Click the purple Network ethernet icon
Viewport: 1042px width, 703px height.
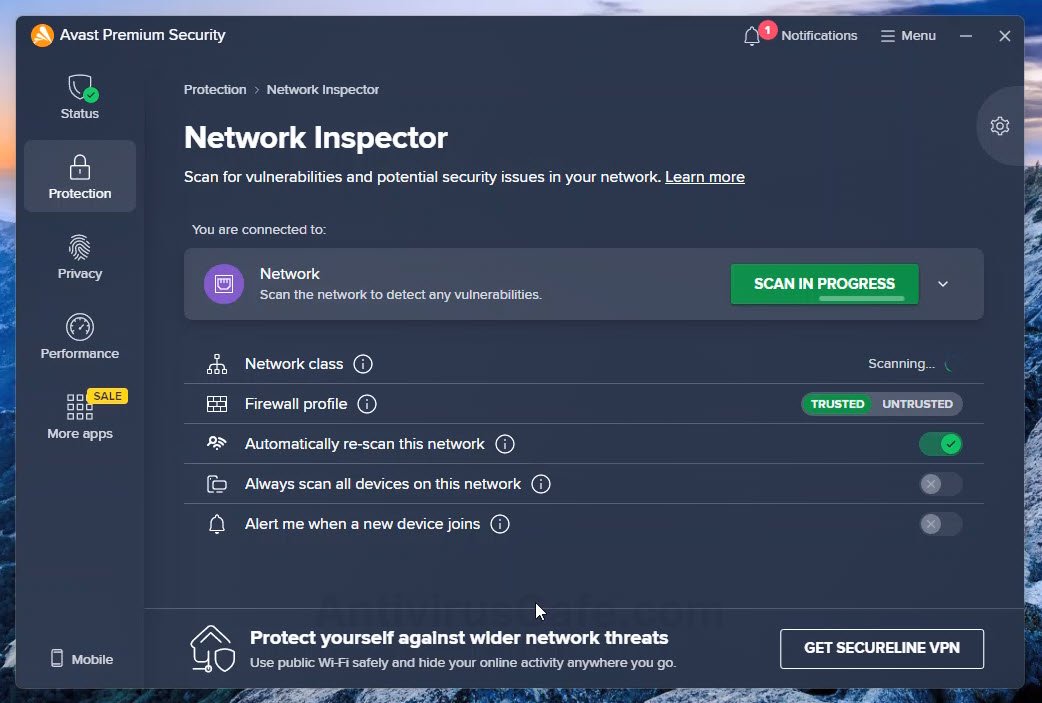point(224,284)
